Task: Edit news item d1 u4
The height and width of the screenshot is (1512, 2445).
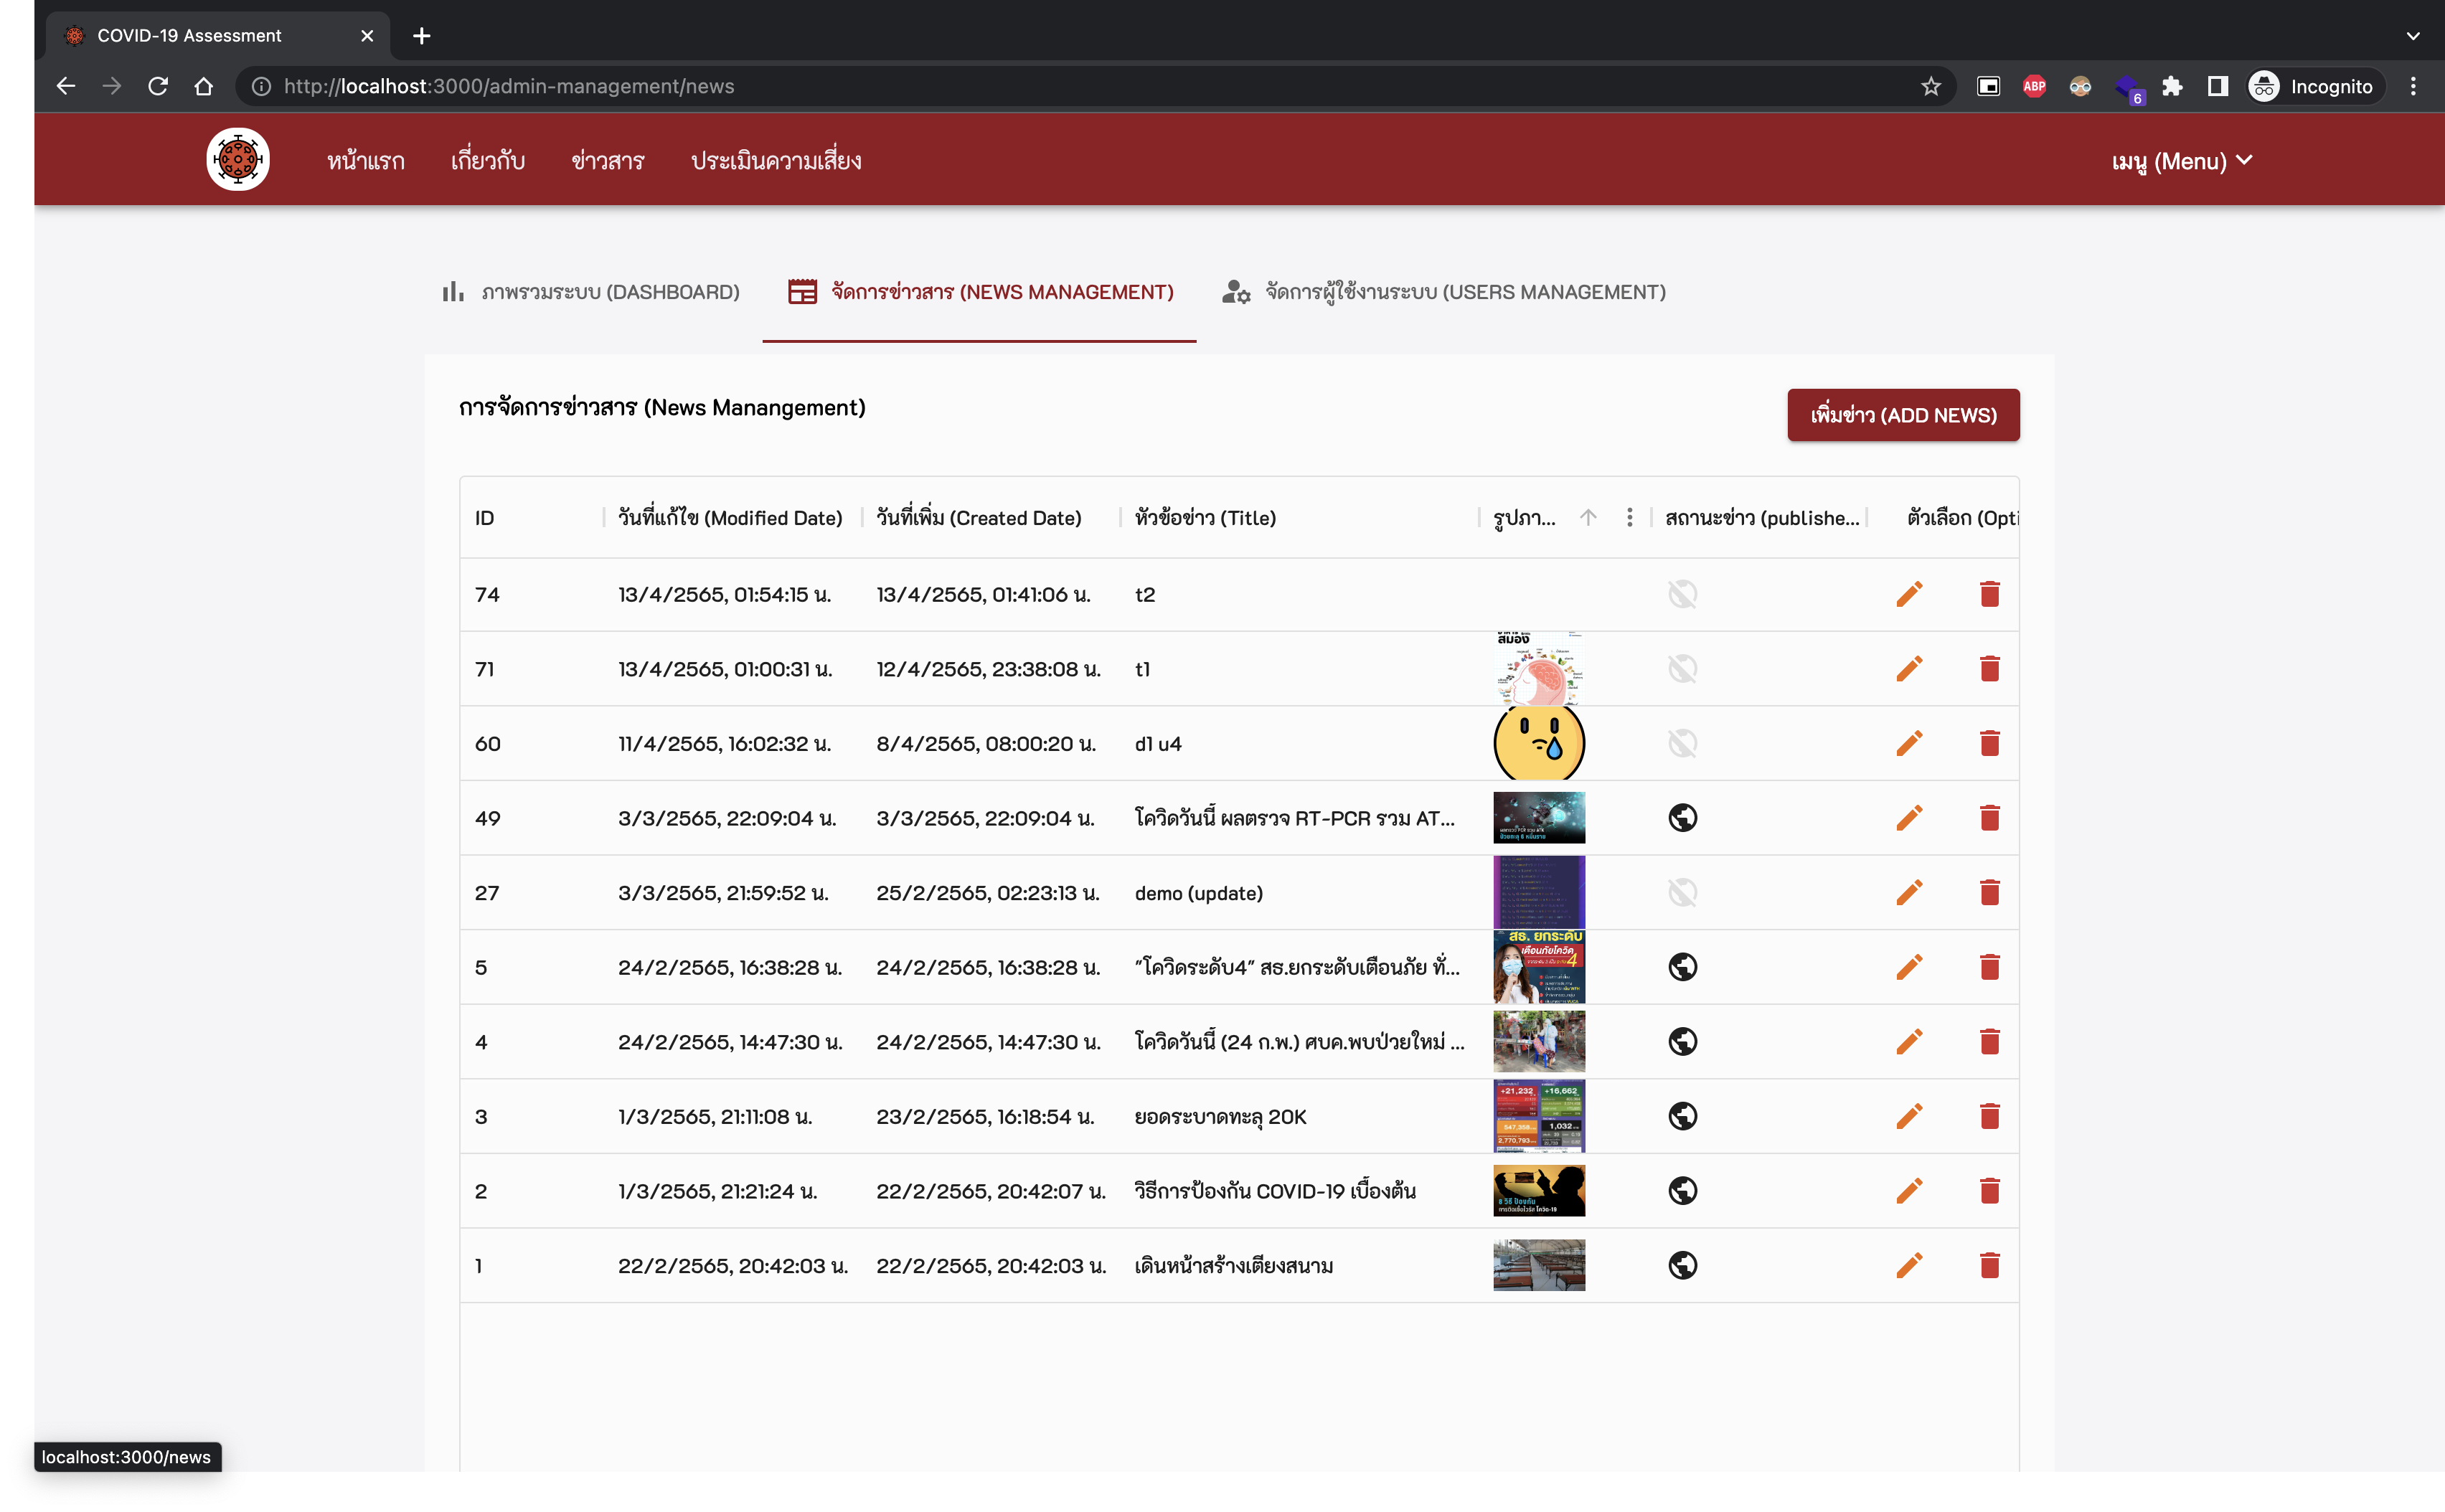Action: [1909, 743]
